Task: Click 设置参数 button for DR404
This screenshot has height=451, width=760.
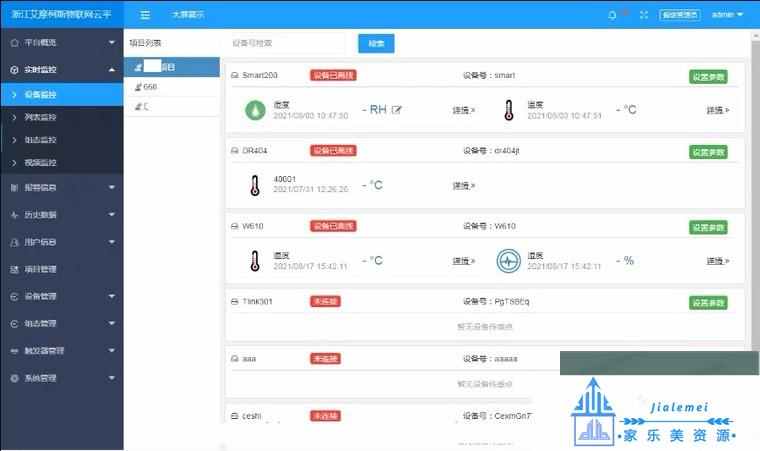Action: 708,152
